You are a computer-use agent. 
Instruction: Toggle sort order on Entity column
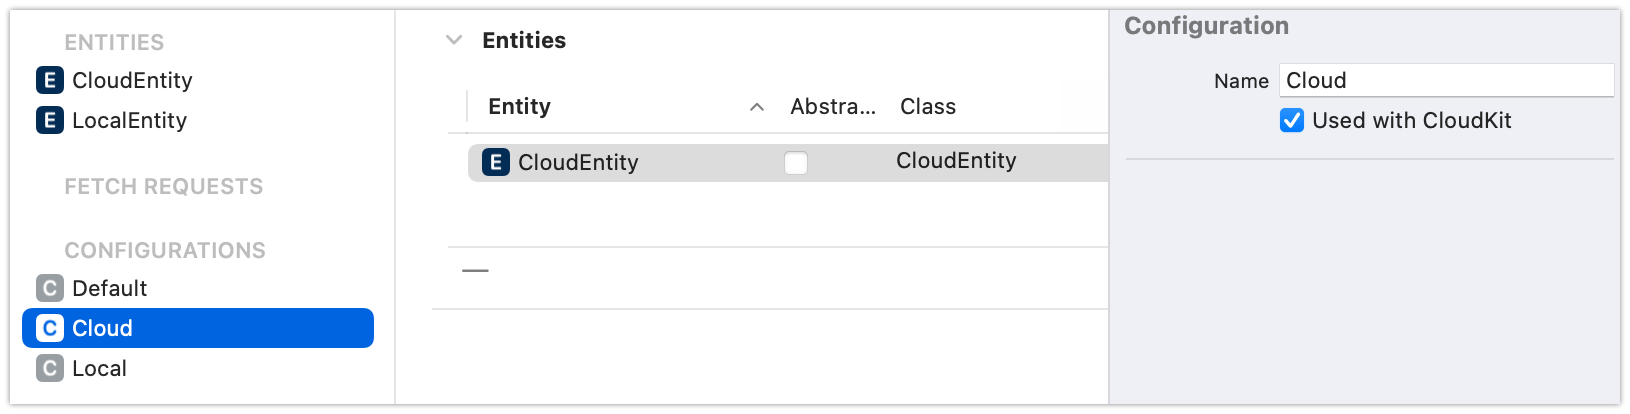click(x=757, y=107)
